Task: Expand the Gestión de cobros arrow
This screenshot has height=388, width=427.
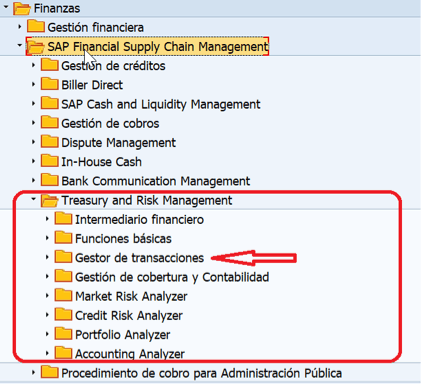Action: point(33,123)
